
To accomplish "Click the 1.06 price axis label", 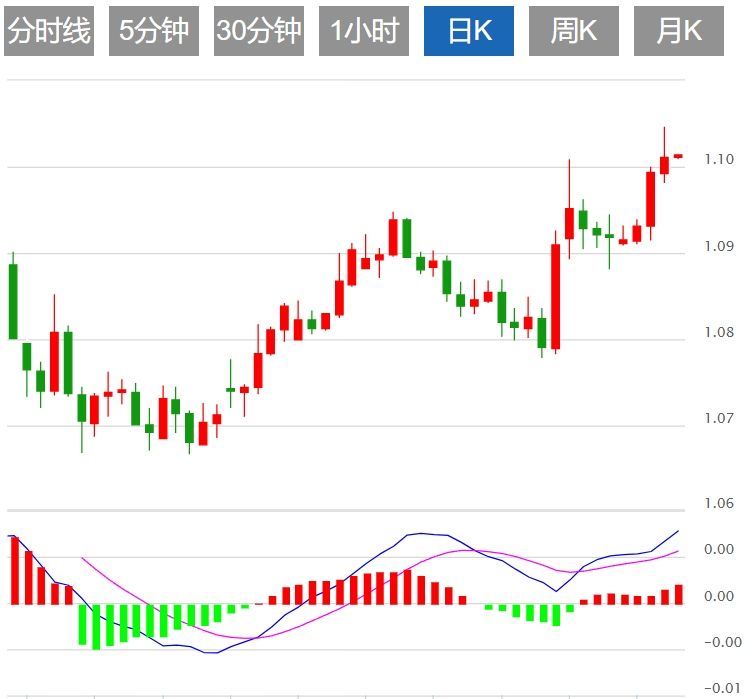I will pyautogui.click(x=719, y=503).
